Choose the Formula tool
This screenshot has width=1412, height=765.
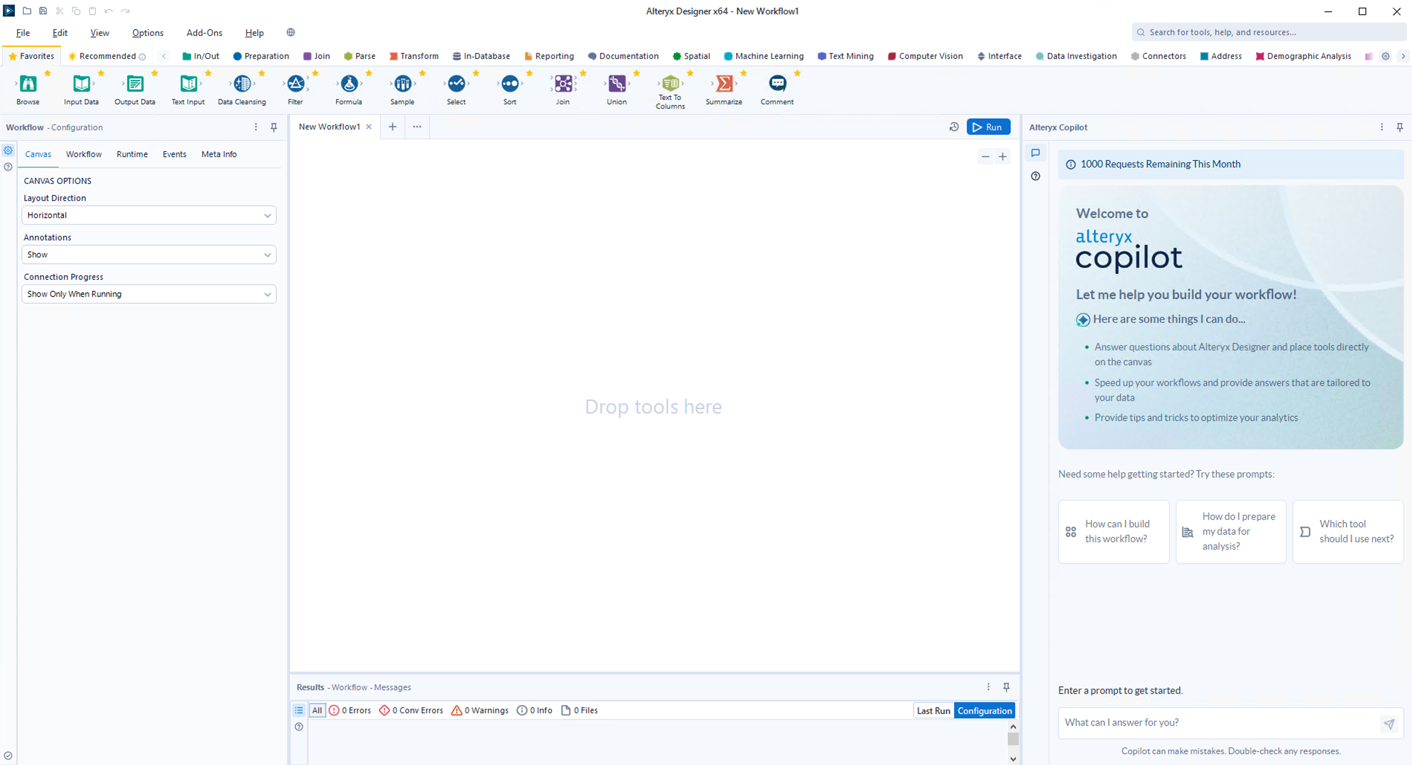pos(349,84)
